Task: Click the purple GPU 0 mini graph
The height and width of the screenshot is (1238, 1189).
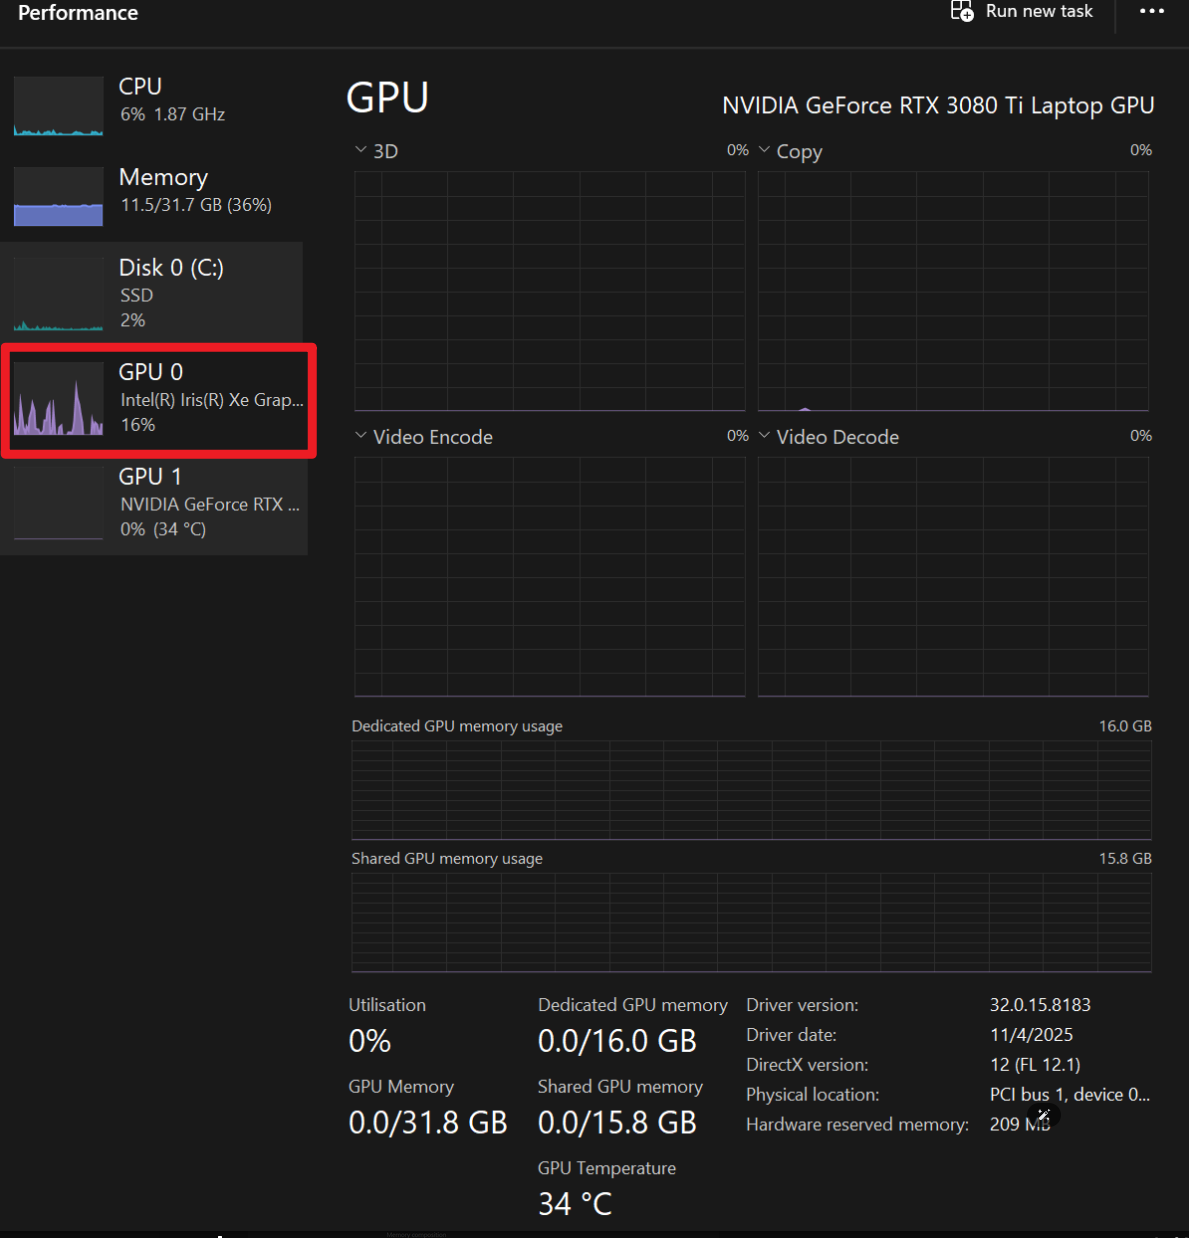Action: pyautogui.click(x=58, y=400)
